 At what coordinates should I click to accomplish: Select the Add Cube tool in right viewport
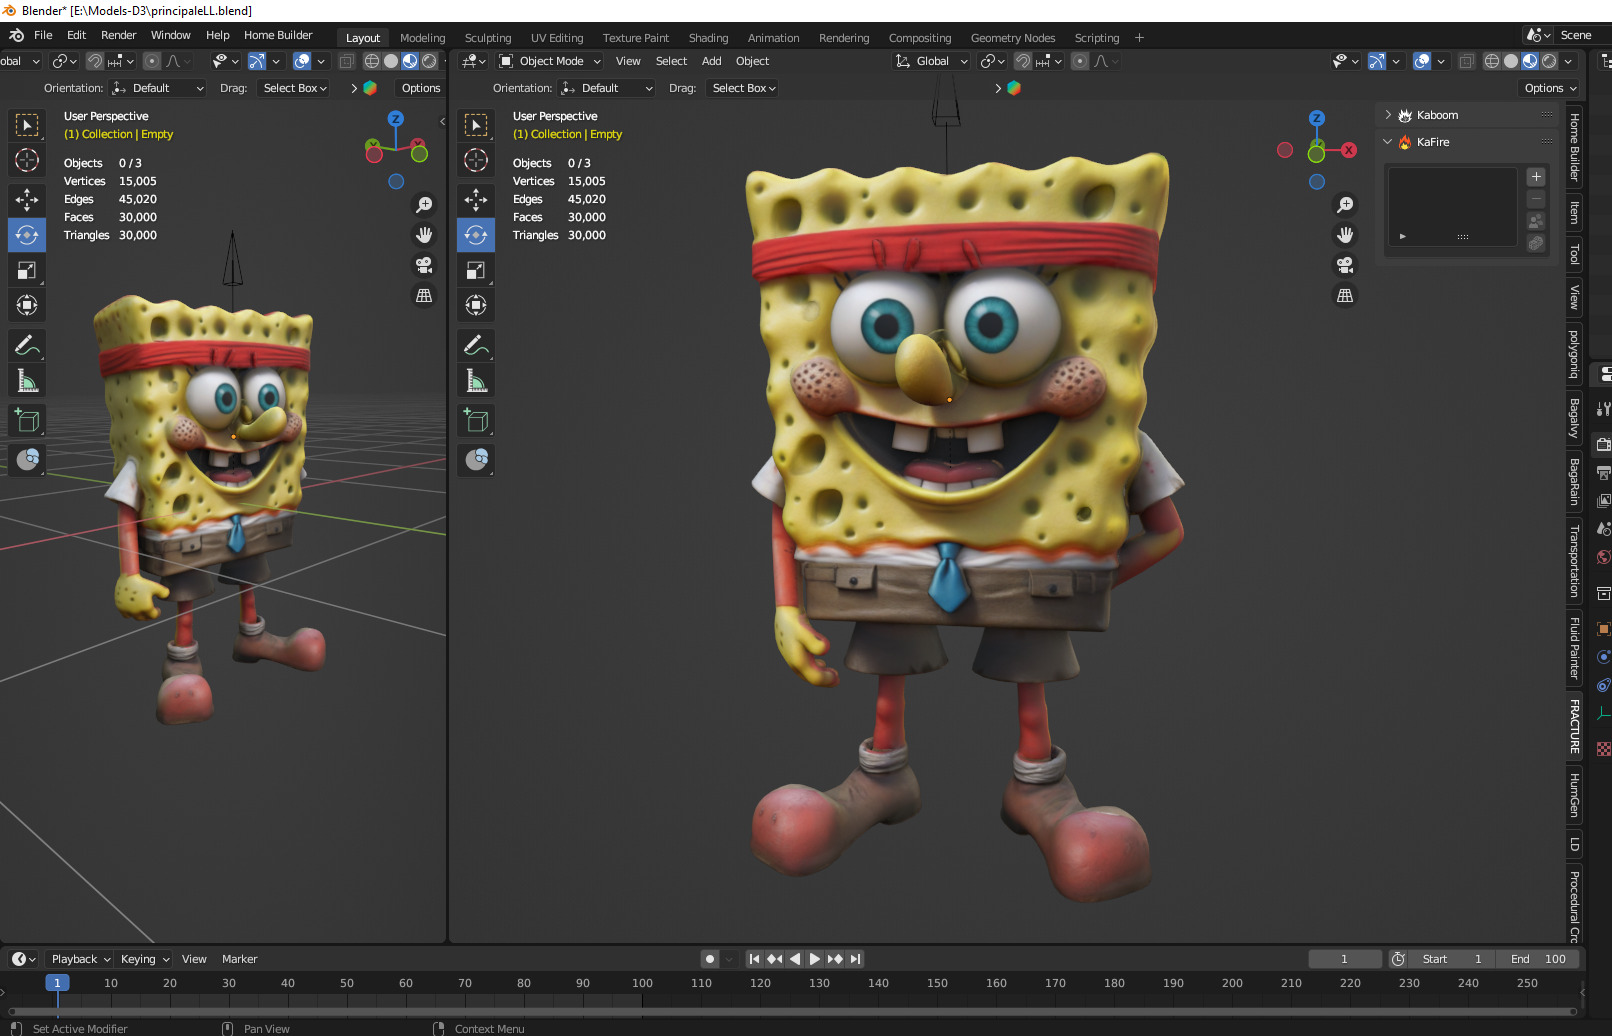point(476,421)
